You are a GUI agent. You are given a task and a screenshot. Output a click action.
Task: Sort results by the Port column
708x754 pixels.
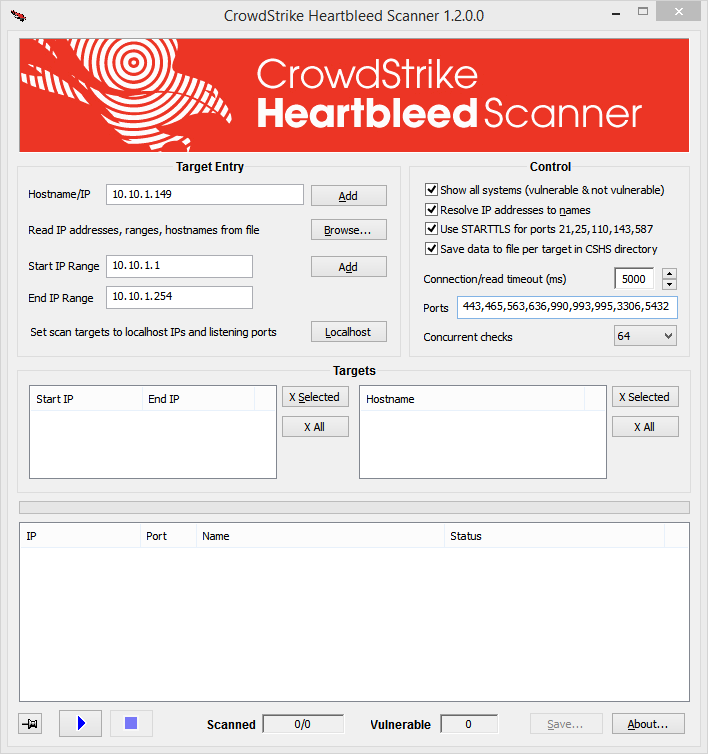pyautogui.click(x=168, y=536)
